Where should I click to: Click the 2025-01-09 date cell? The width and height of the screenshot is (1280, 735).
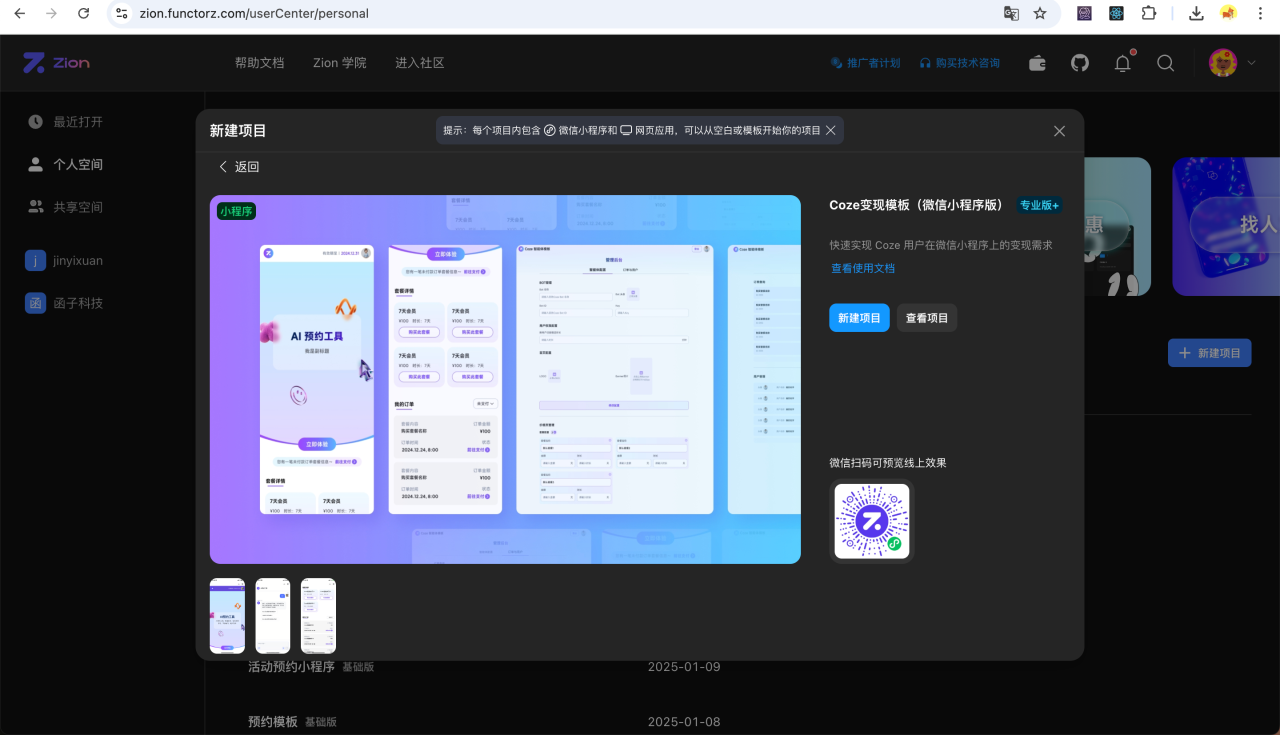(684, 667)
